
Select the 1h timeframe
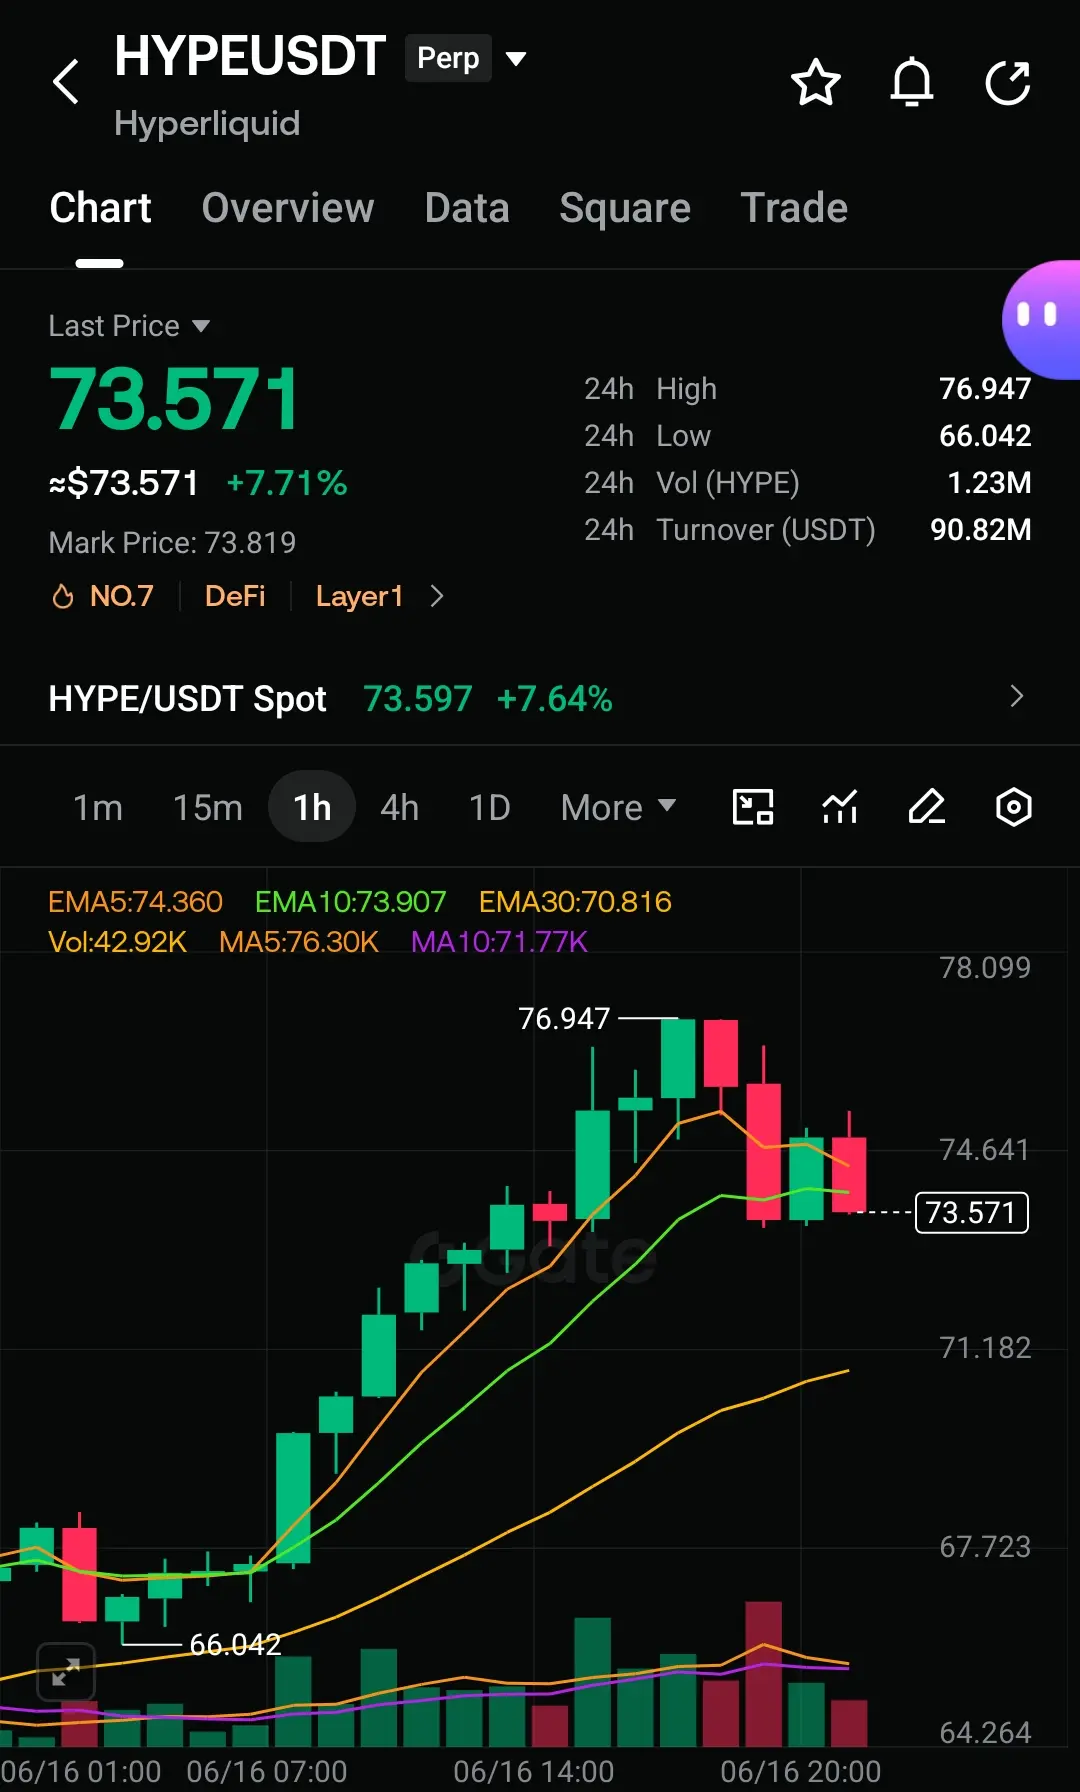pyautogui.click(x=312, y=807)
